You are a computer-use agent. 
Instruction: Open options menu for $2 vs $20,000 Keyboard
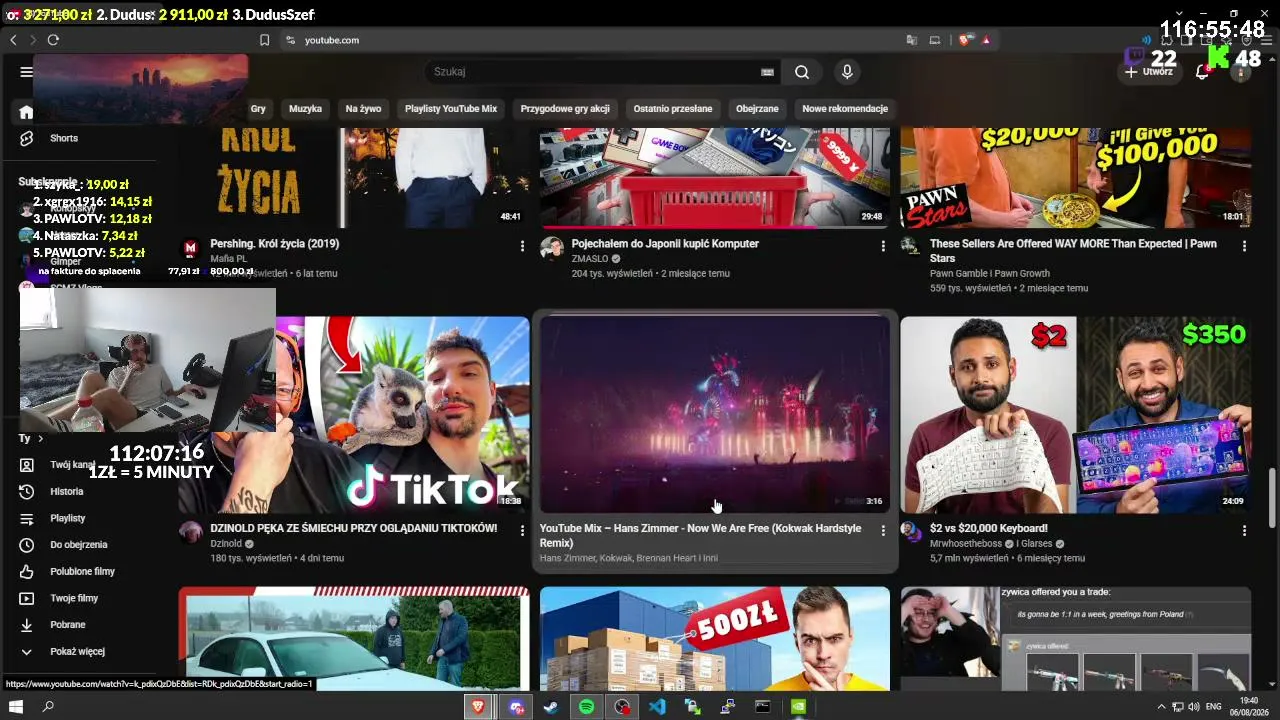[x=1244, y=530]
